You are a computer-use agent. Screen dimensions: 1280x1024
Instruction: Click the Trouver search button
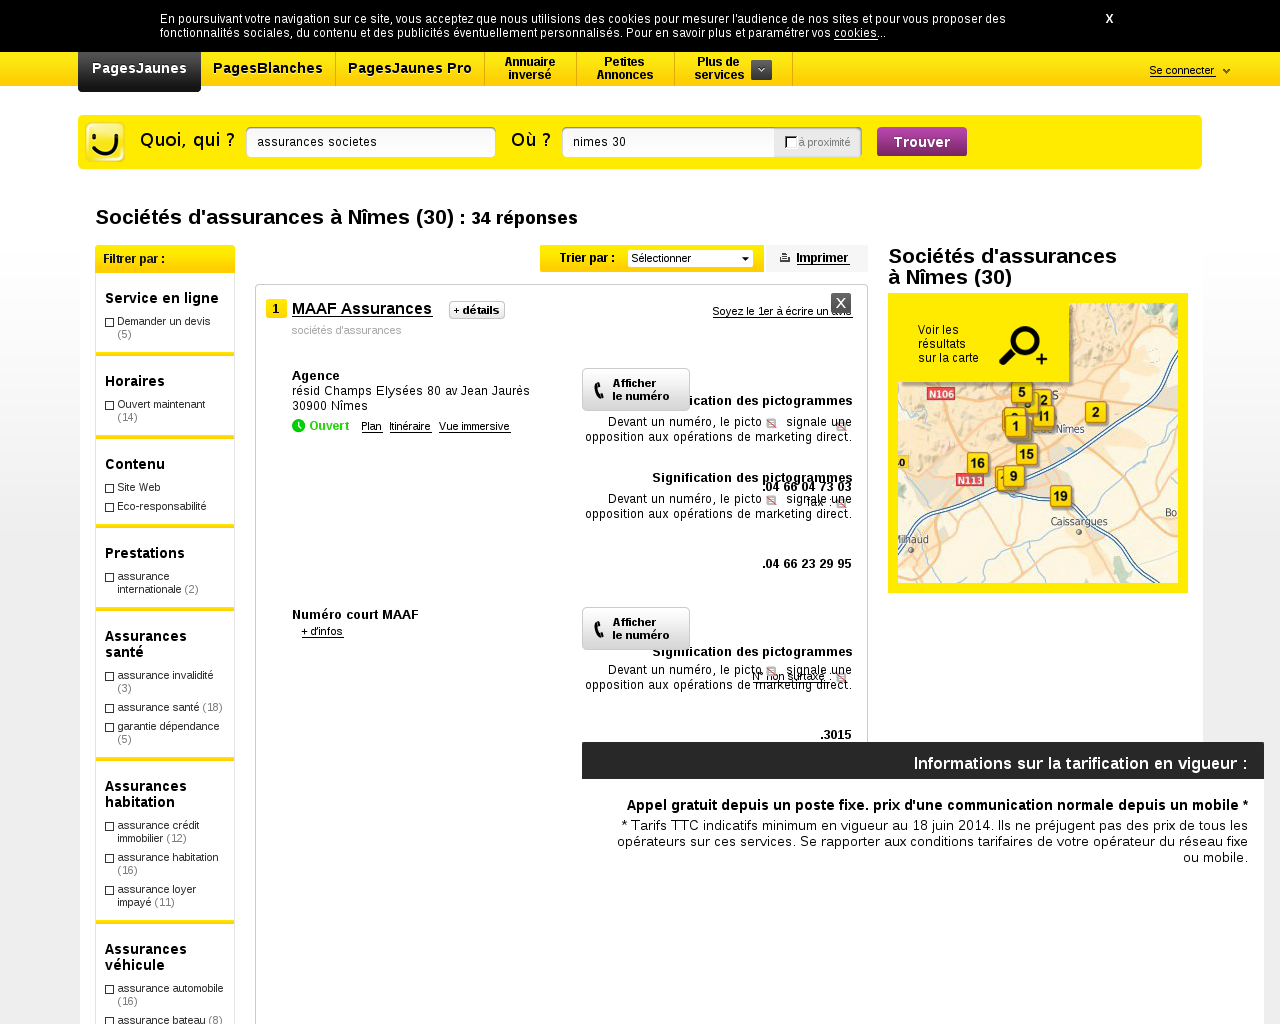tap(922, 142)
